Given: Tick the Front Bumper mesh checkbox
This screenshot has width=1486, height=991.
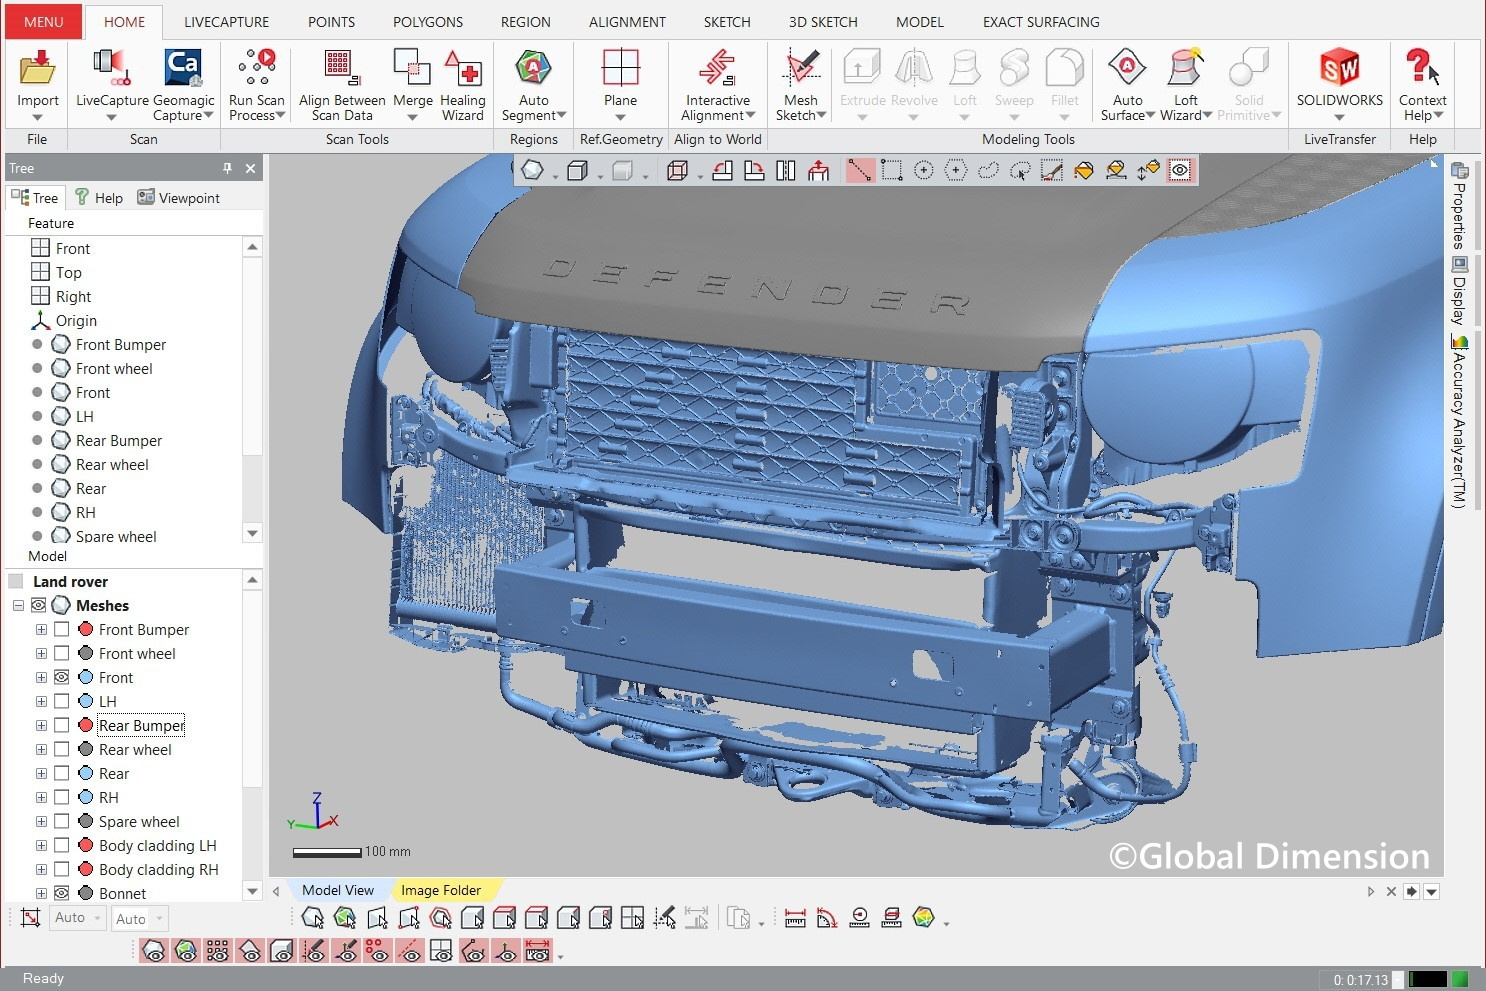Looking at the screenshot, I should (x=61, y=629).
